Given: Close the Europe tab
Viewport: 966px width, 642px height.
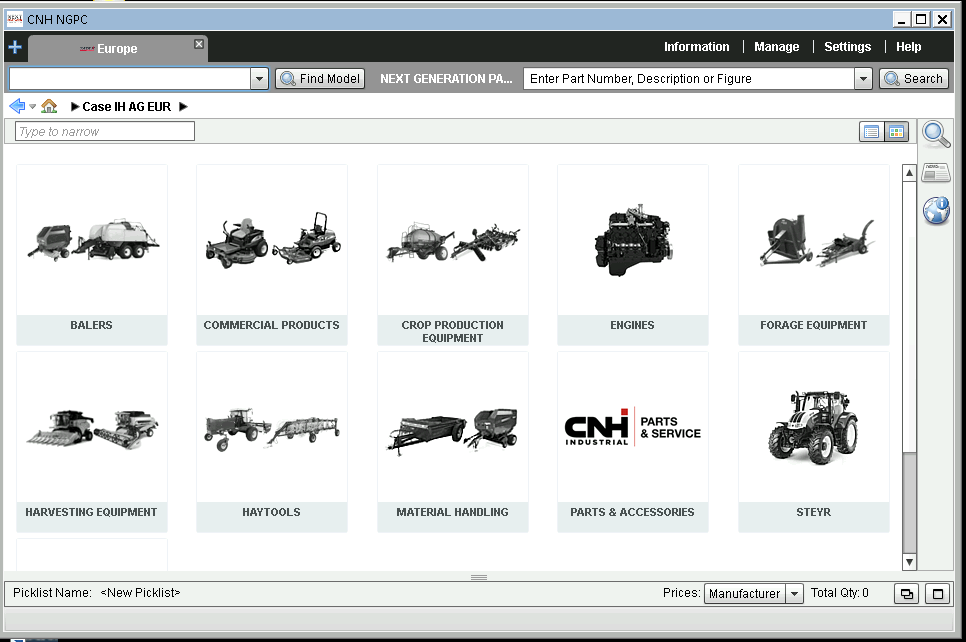Looking at the screenshot, I should tap(199, 44).
